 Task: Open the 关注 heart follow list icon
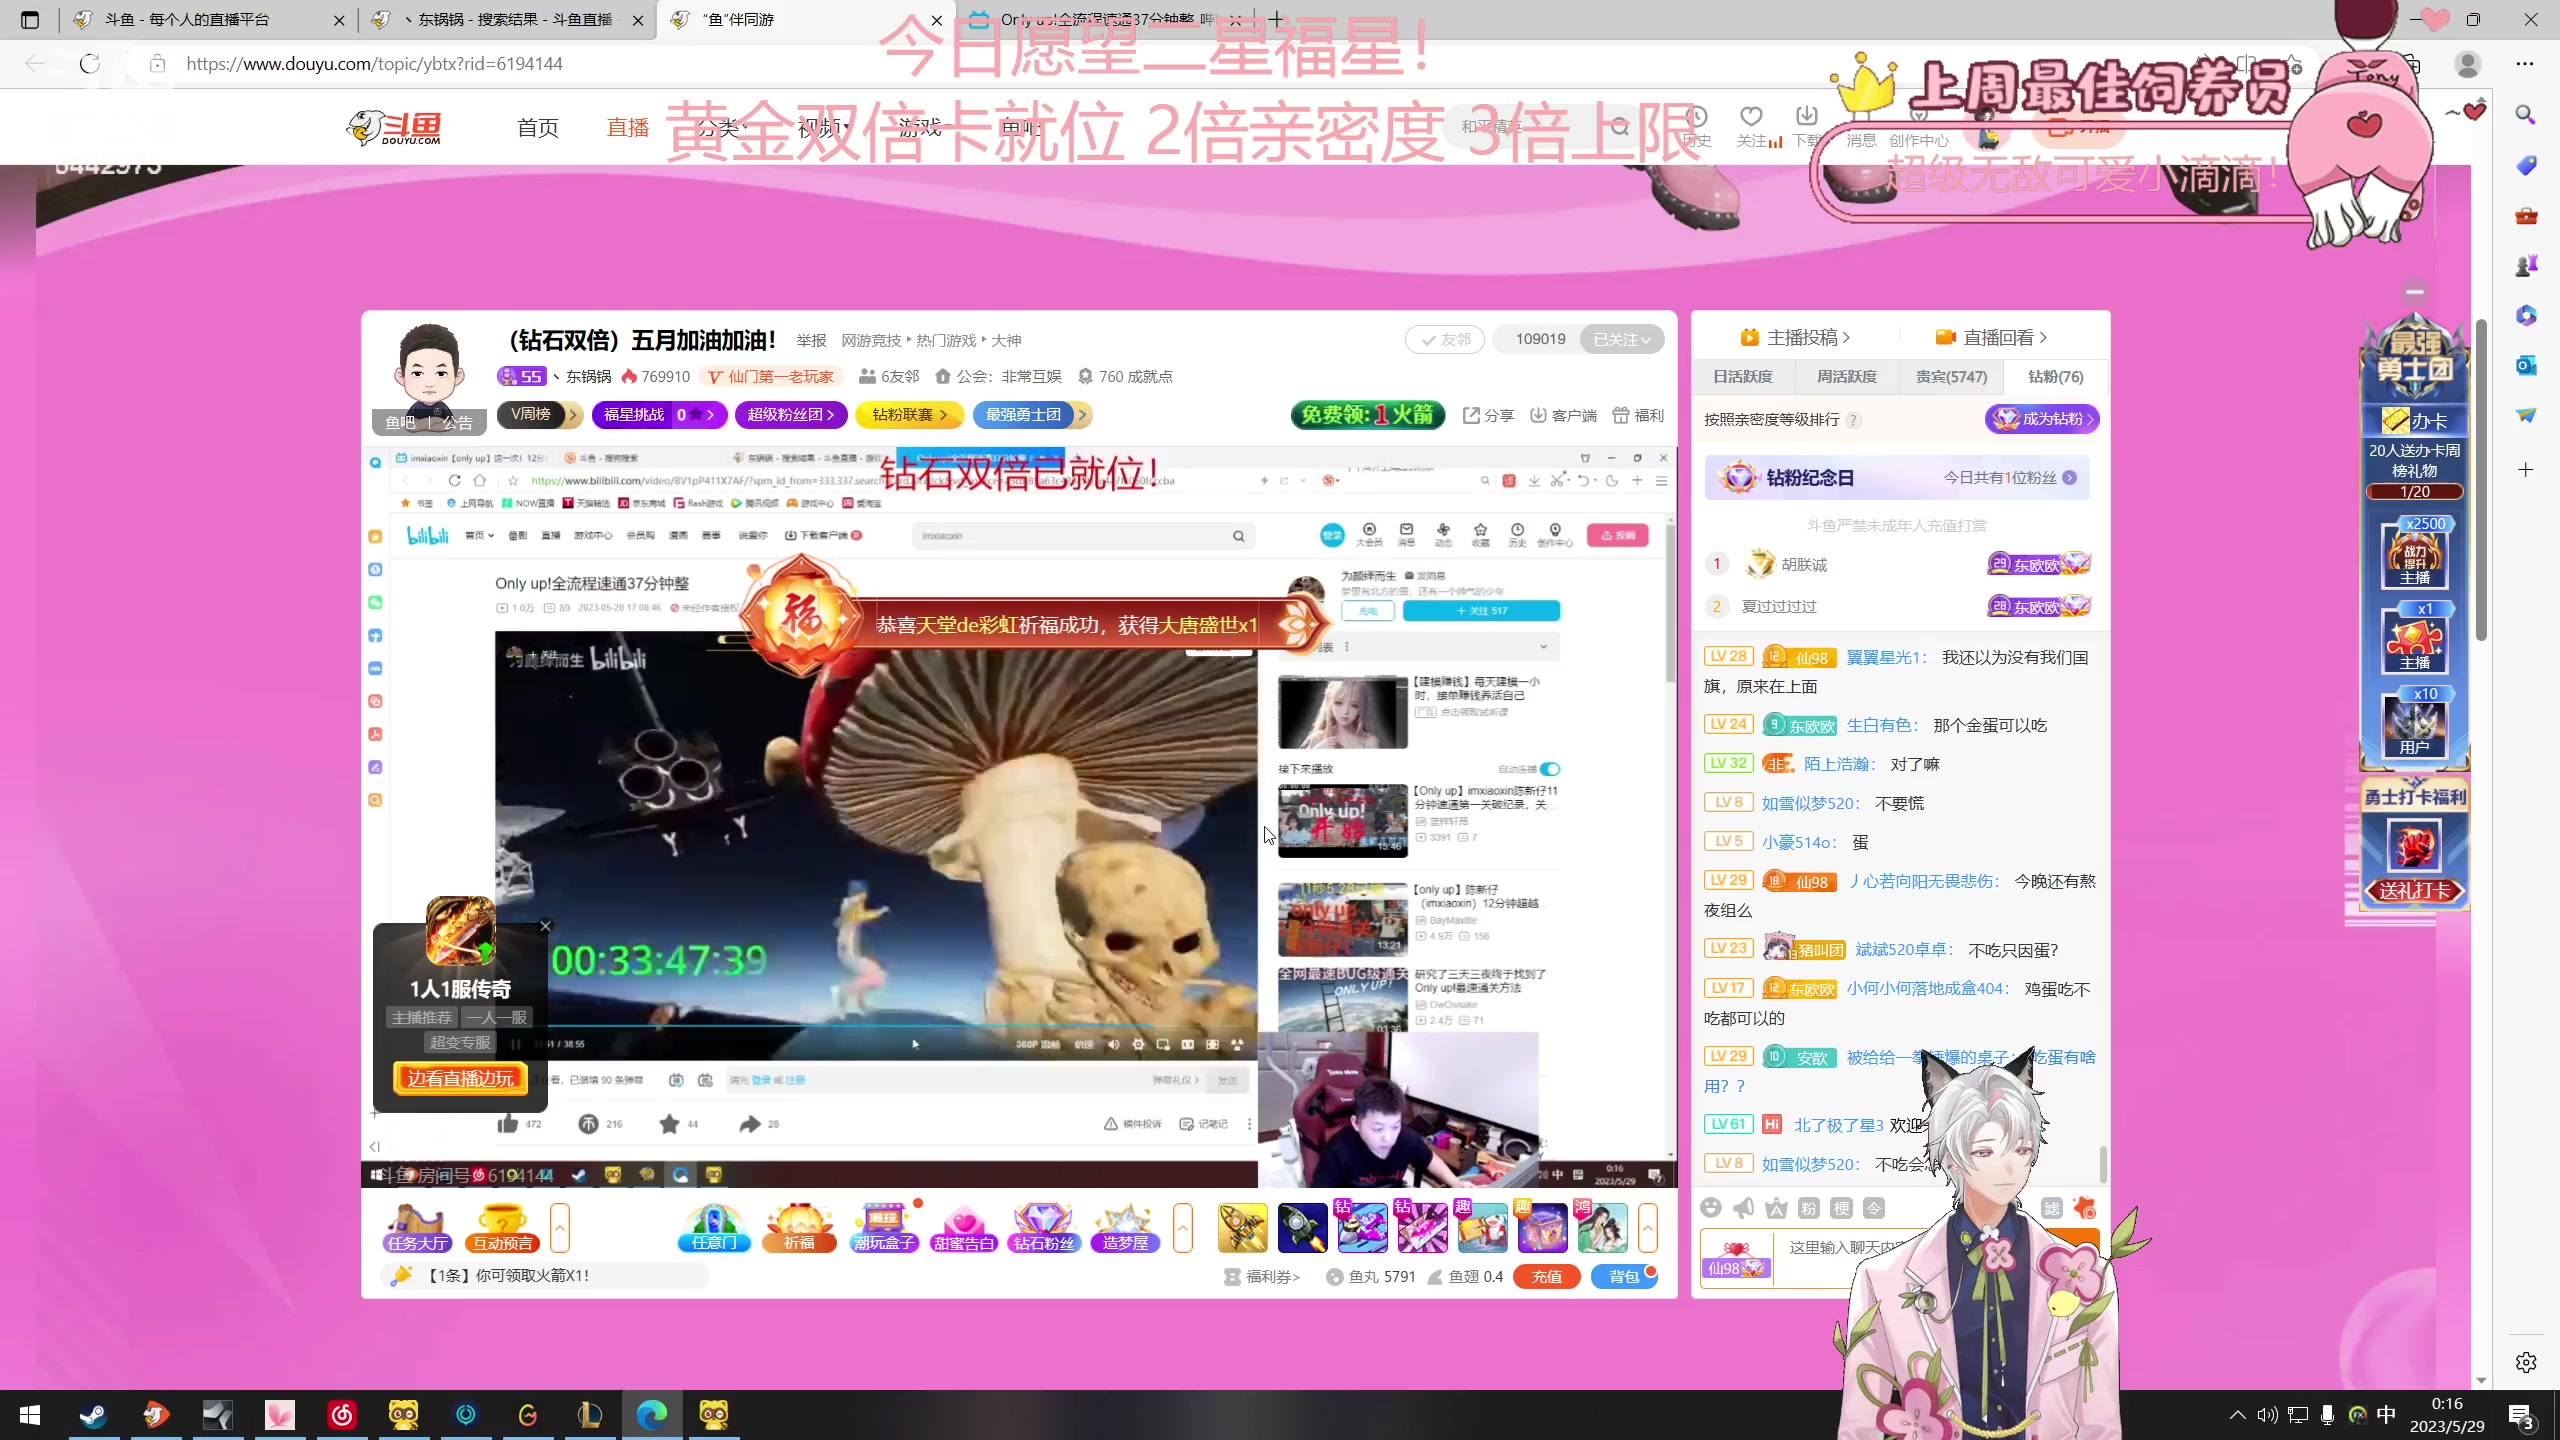pyautogui.click(x=1752, y=126)
